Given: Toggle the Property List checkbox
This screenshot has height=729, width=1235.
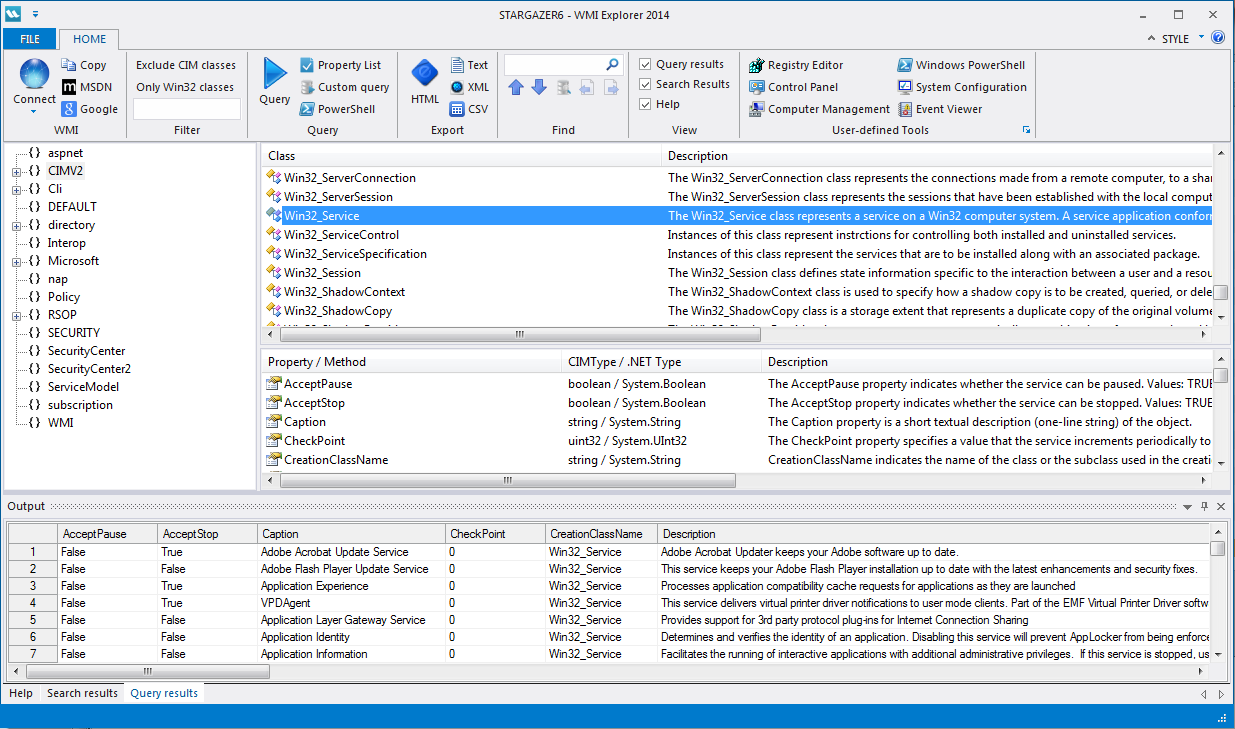Looking at the screenshot, I should tap(307, 65).
